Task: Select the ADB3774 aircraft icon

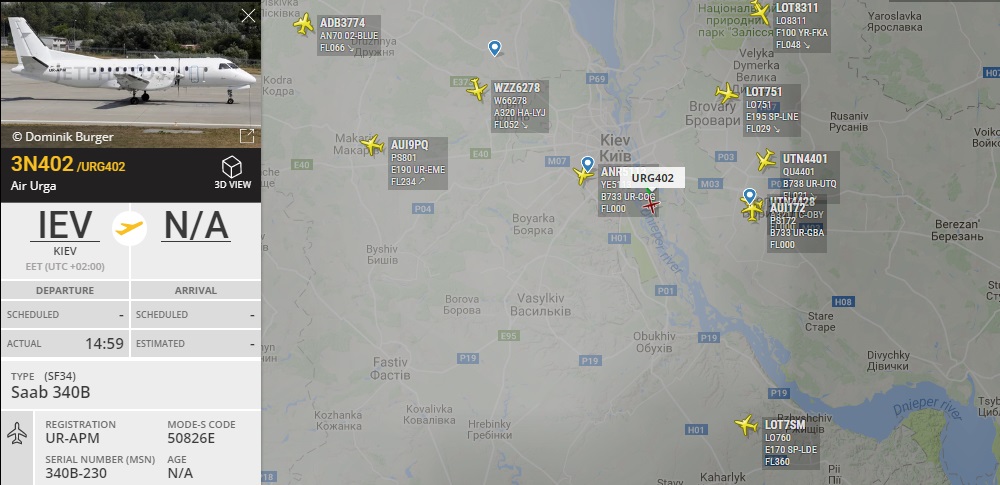Action: click(x=304, y=24)
